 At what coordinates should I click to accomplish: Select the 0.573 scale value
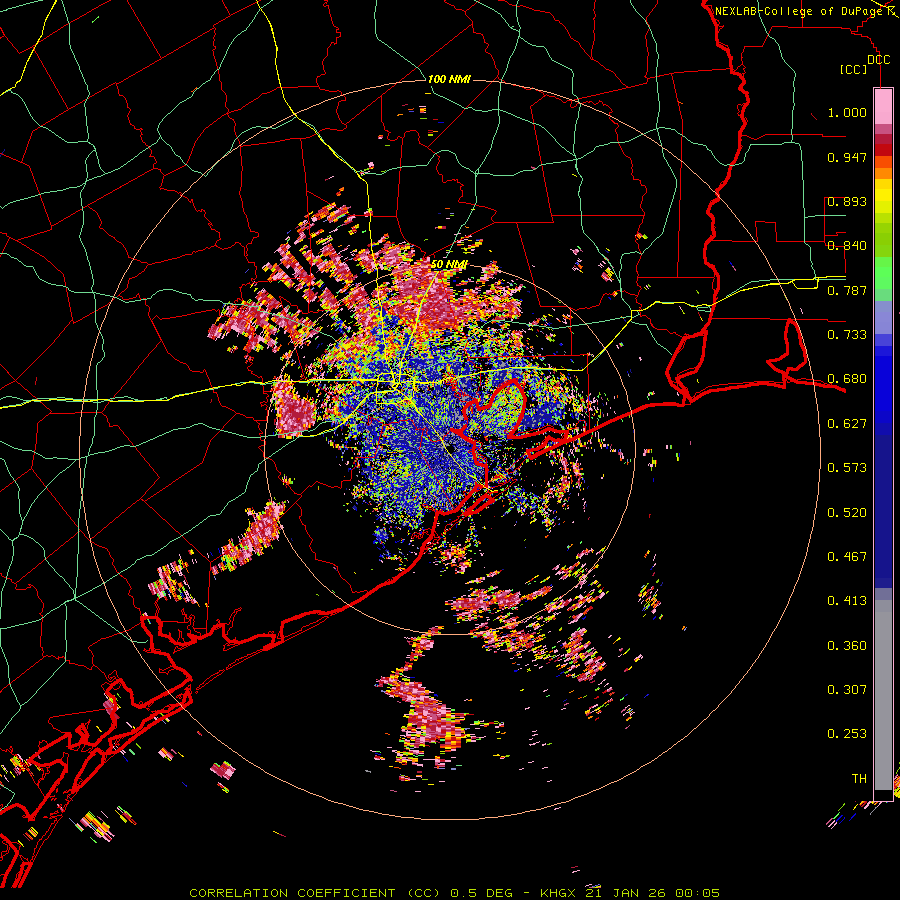[x=847, y=468]
